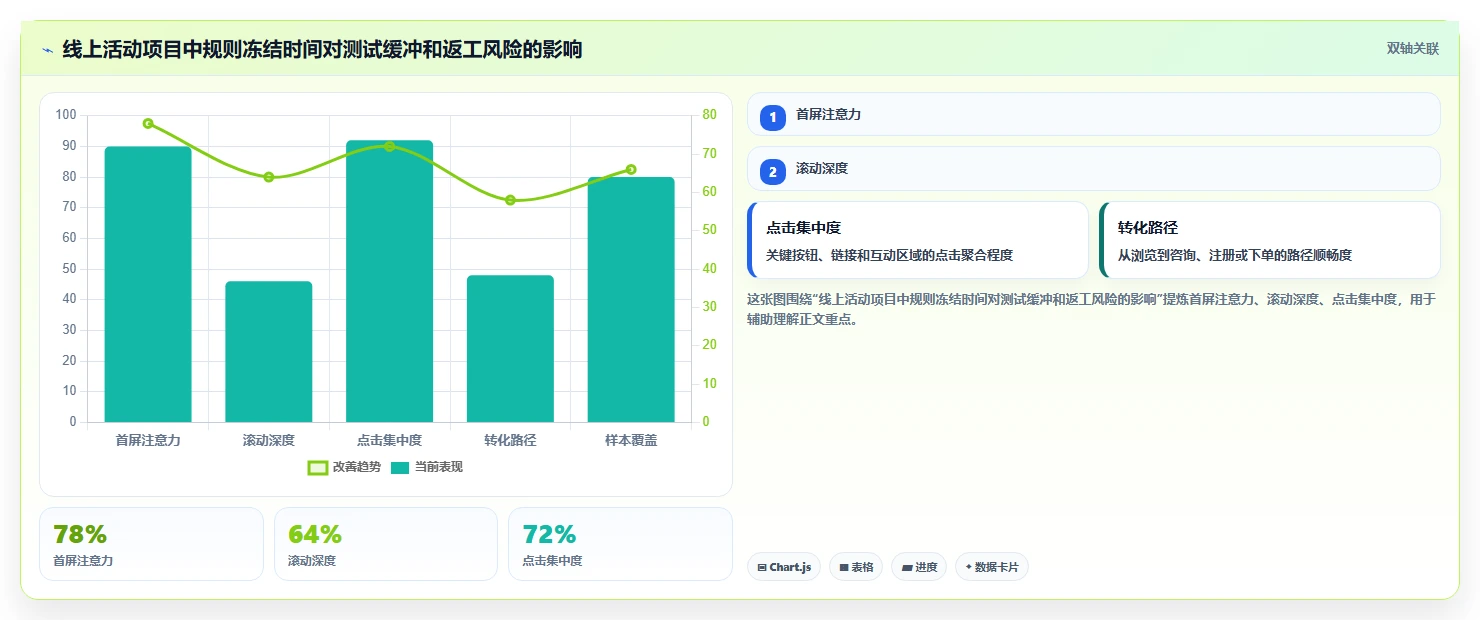Click the 进度 tag chip
Viewport: 1480px width, 620px height.
click(919, 567)
